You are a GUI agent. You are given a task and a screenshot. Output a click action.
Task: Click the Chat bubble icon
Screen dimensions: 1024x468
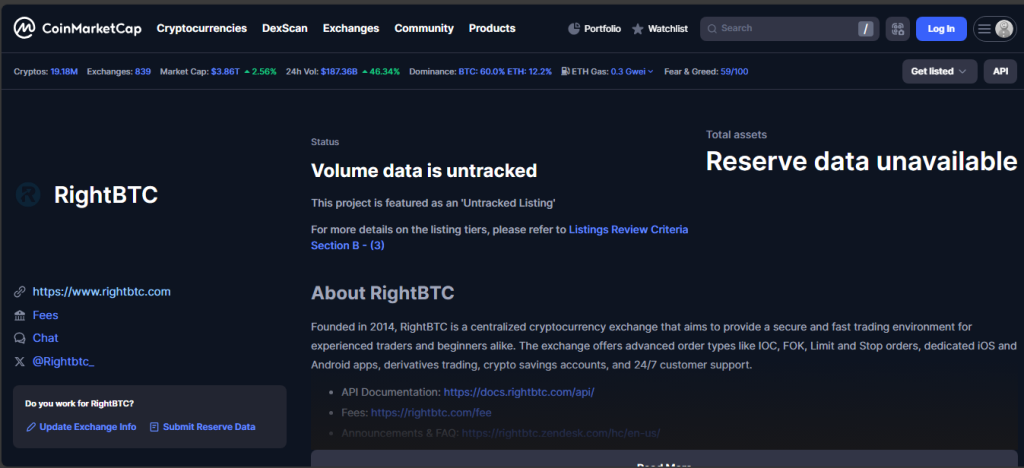coord(20,338)
